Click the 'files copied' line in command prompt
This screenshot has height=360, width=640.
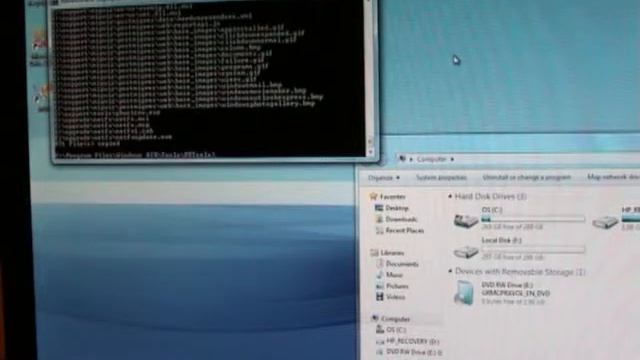pyautogui.click(x=87, y=144)
